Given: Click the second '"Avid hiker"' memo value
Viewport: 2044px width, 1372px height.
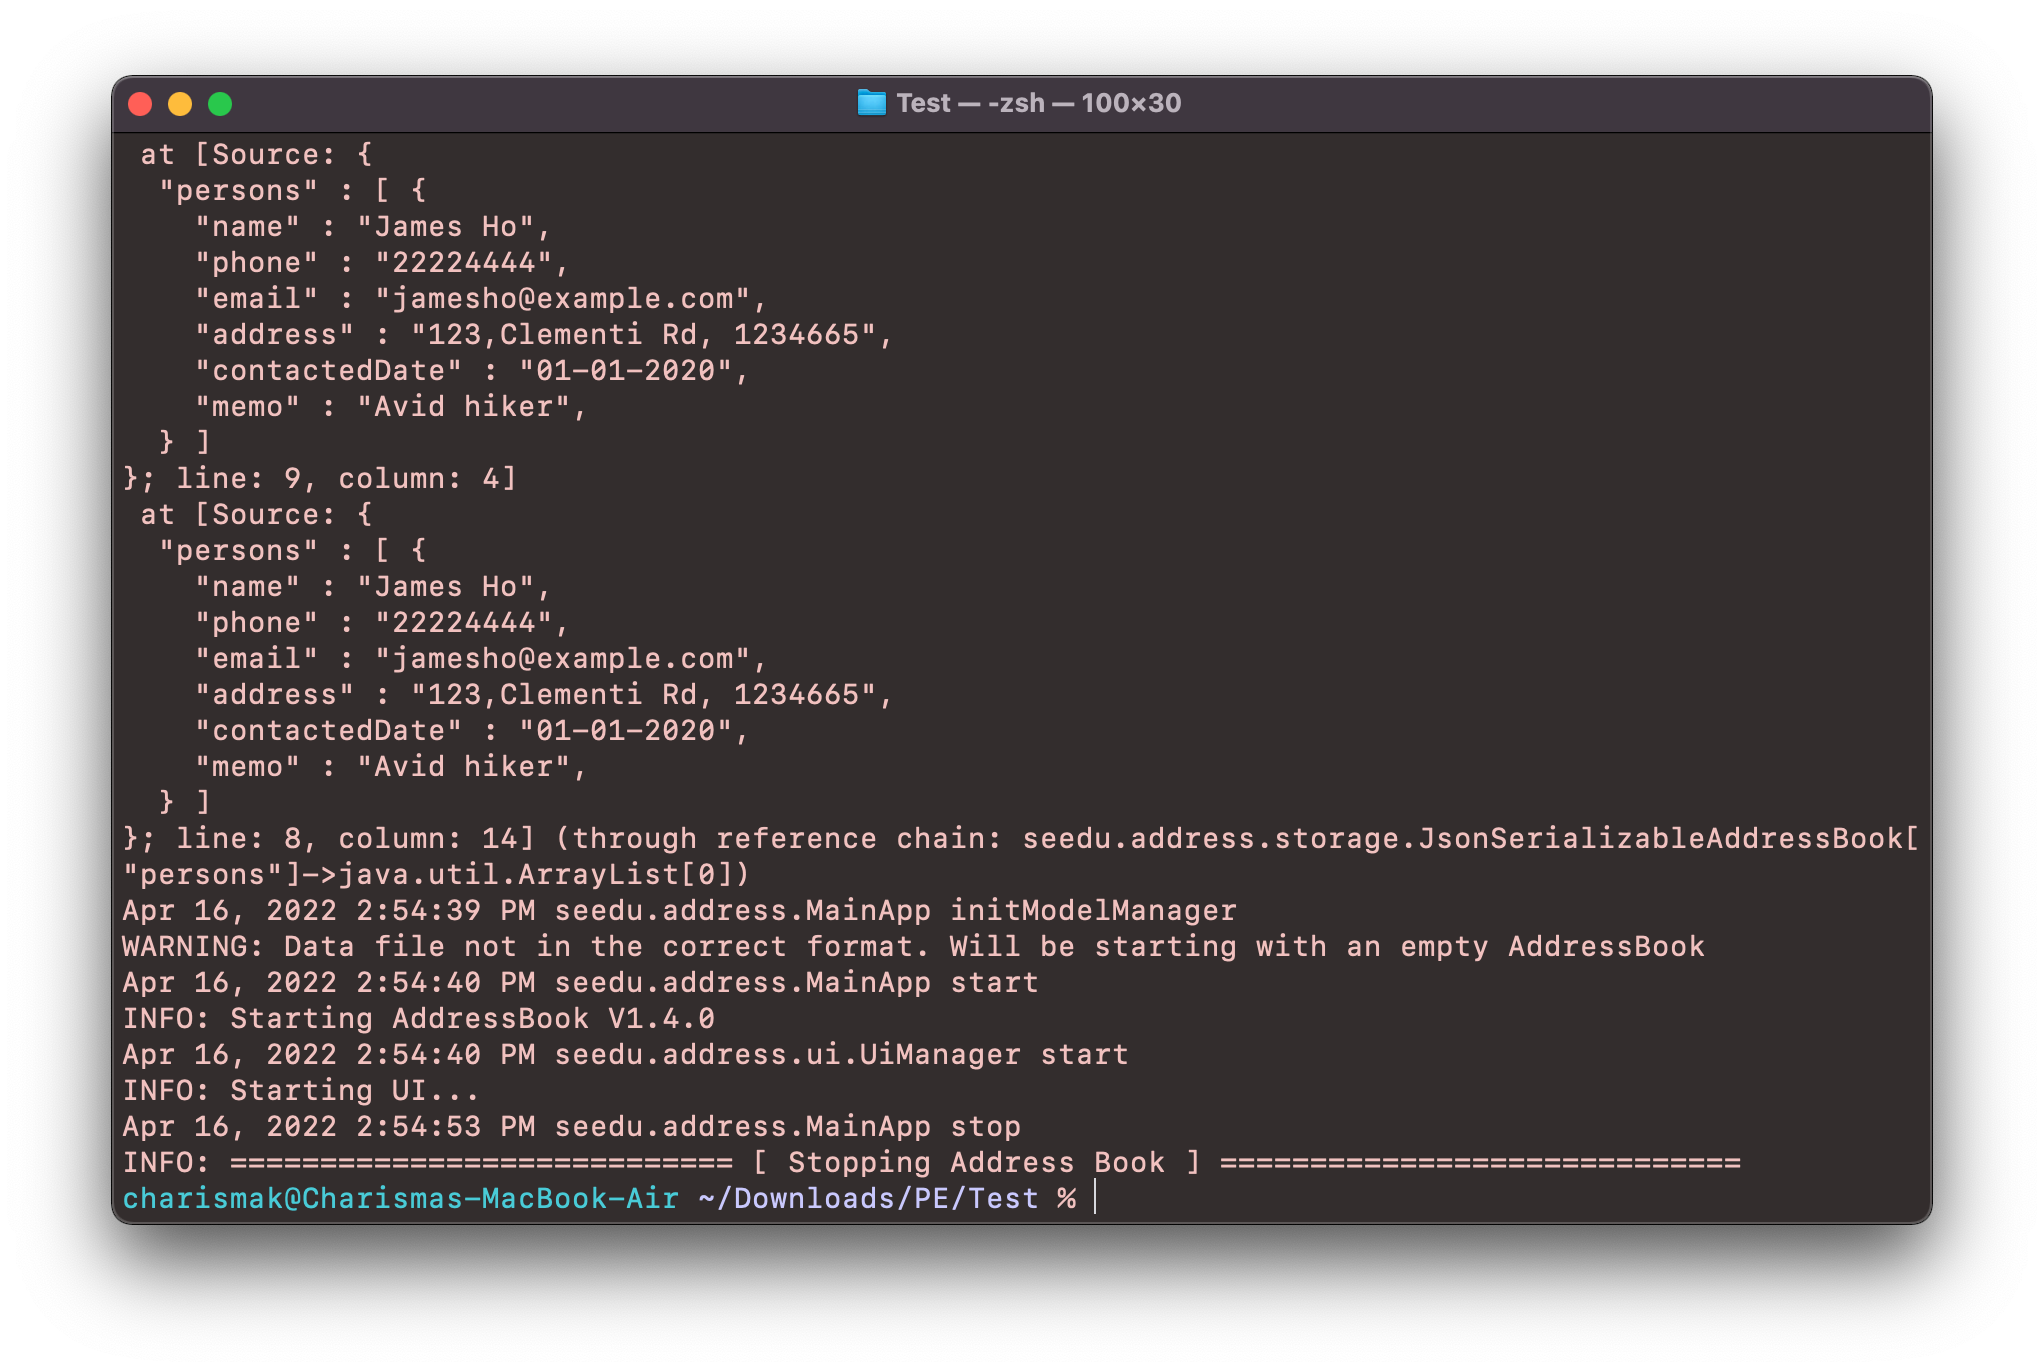Looking at the screenshot, I should (463, 766).
